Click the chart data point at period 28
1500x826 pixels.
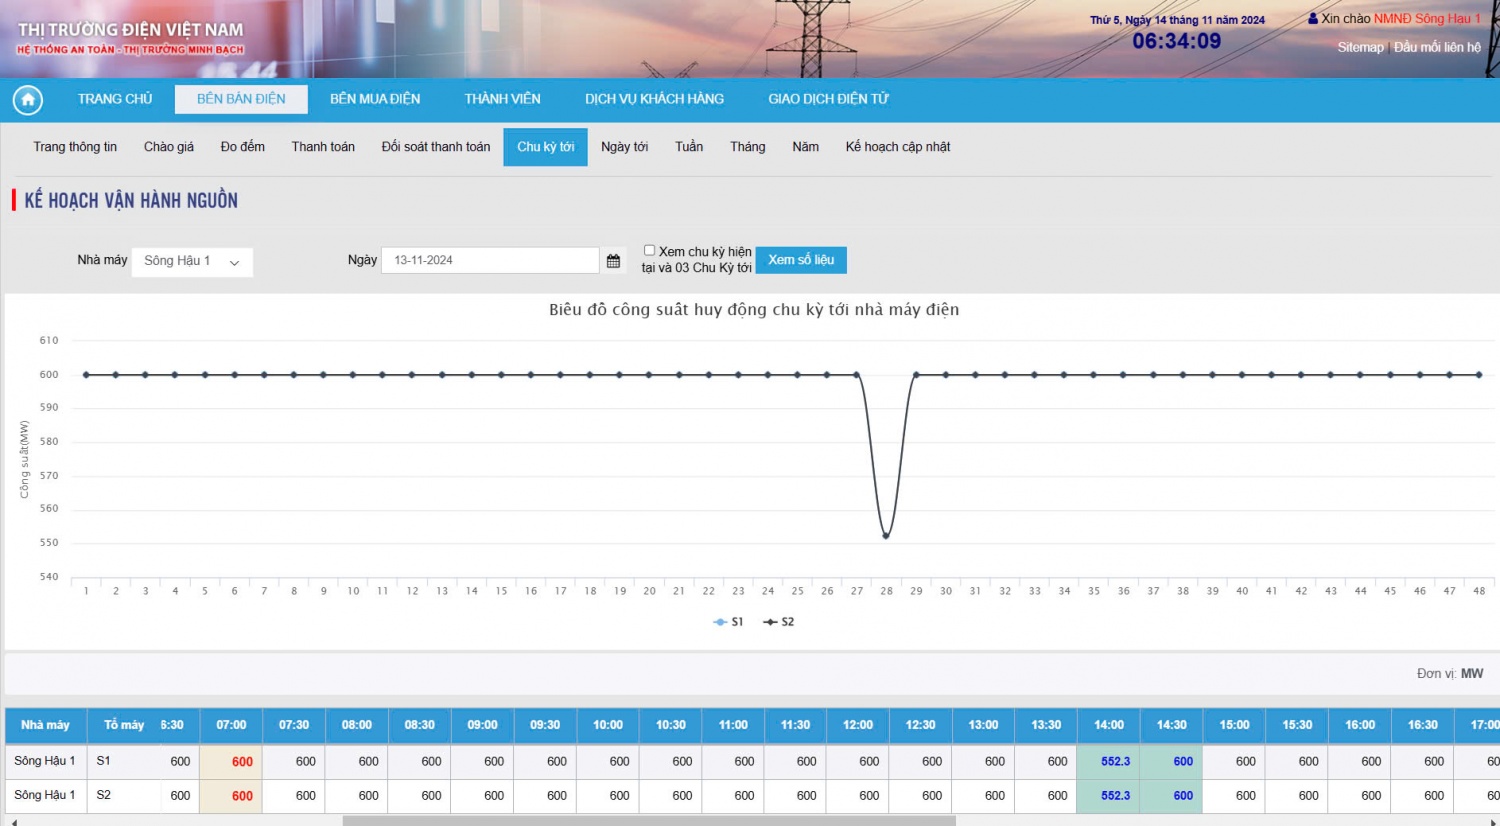pos(886,536)
